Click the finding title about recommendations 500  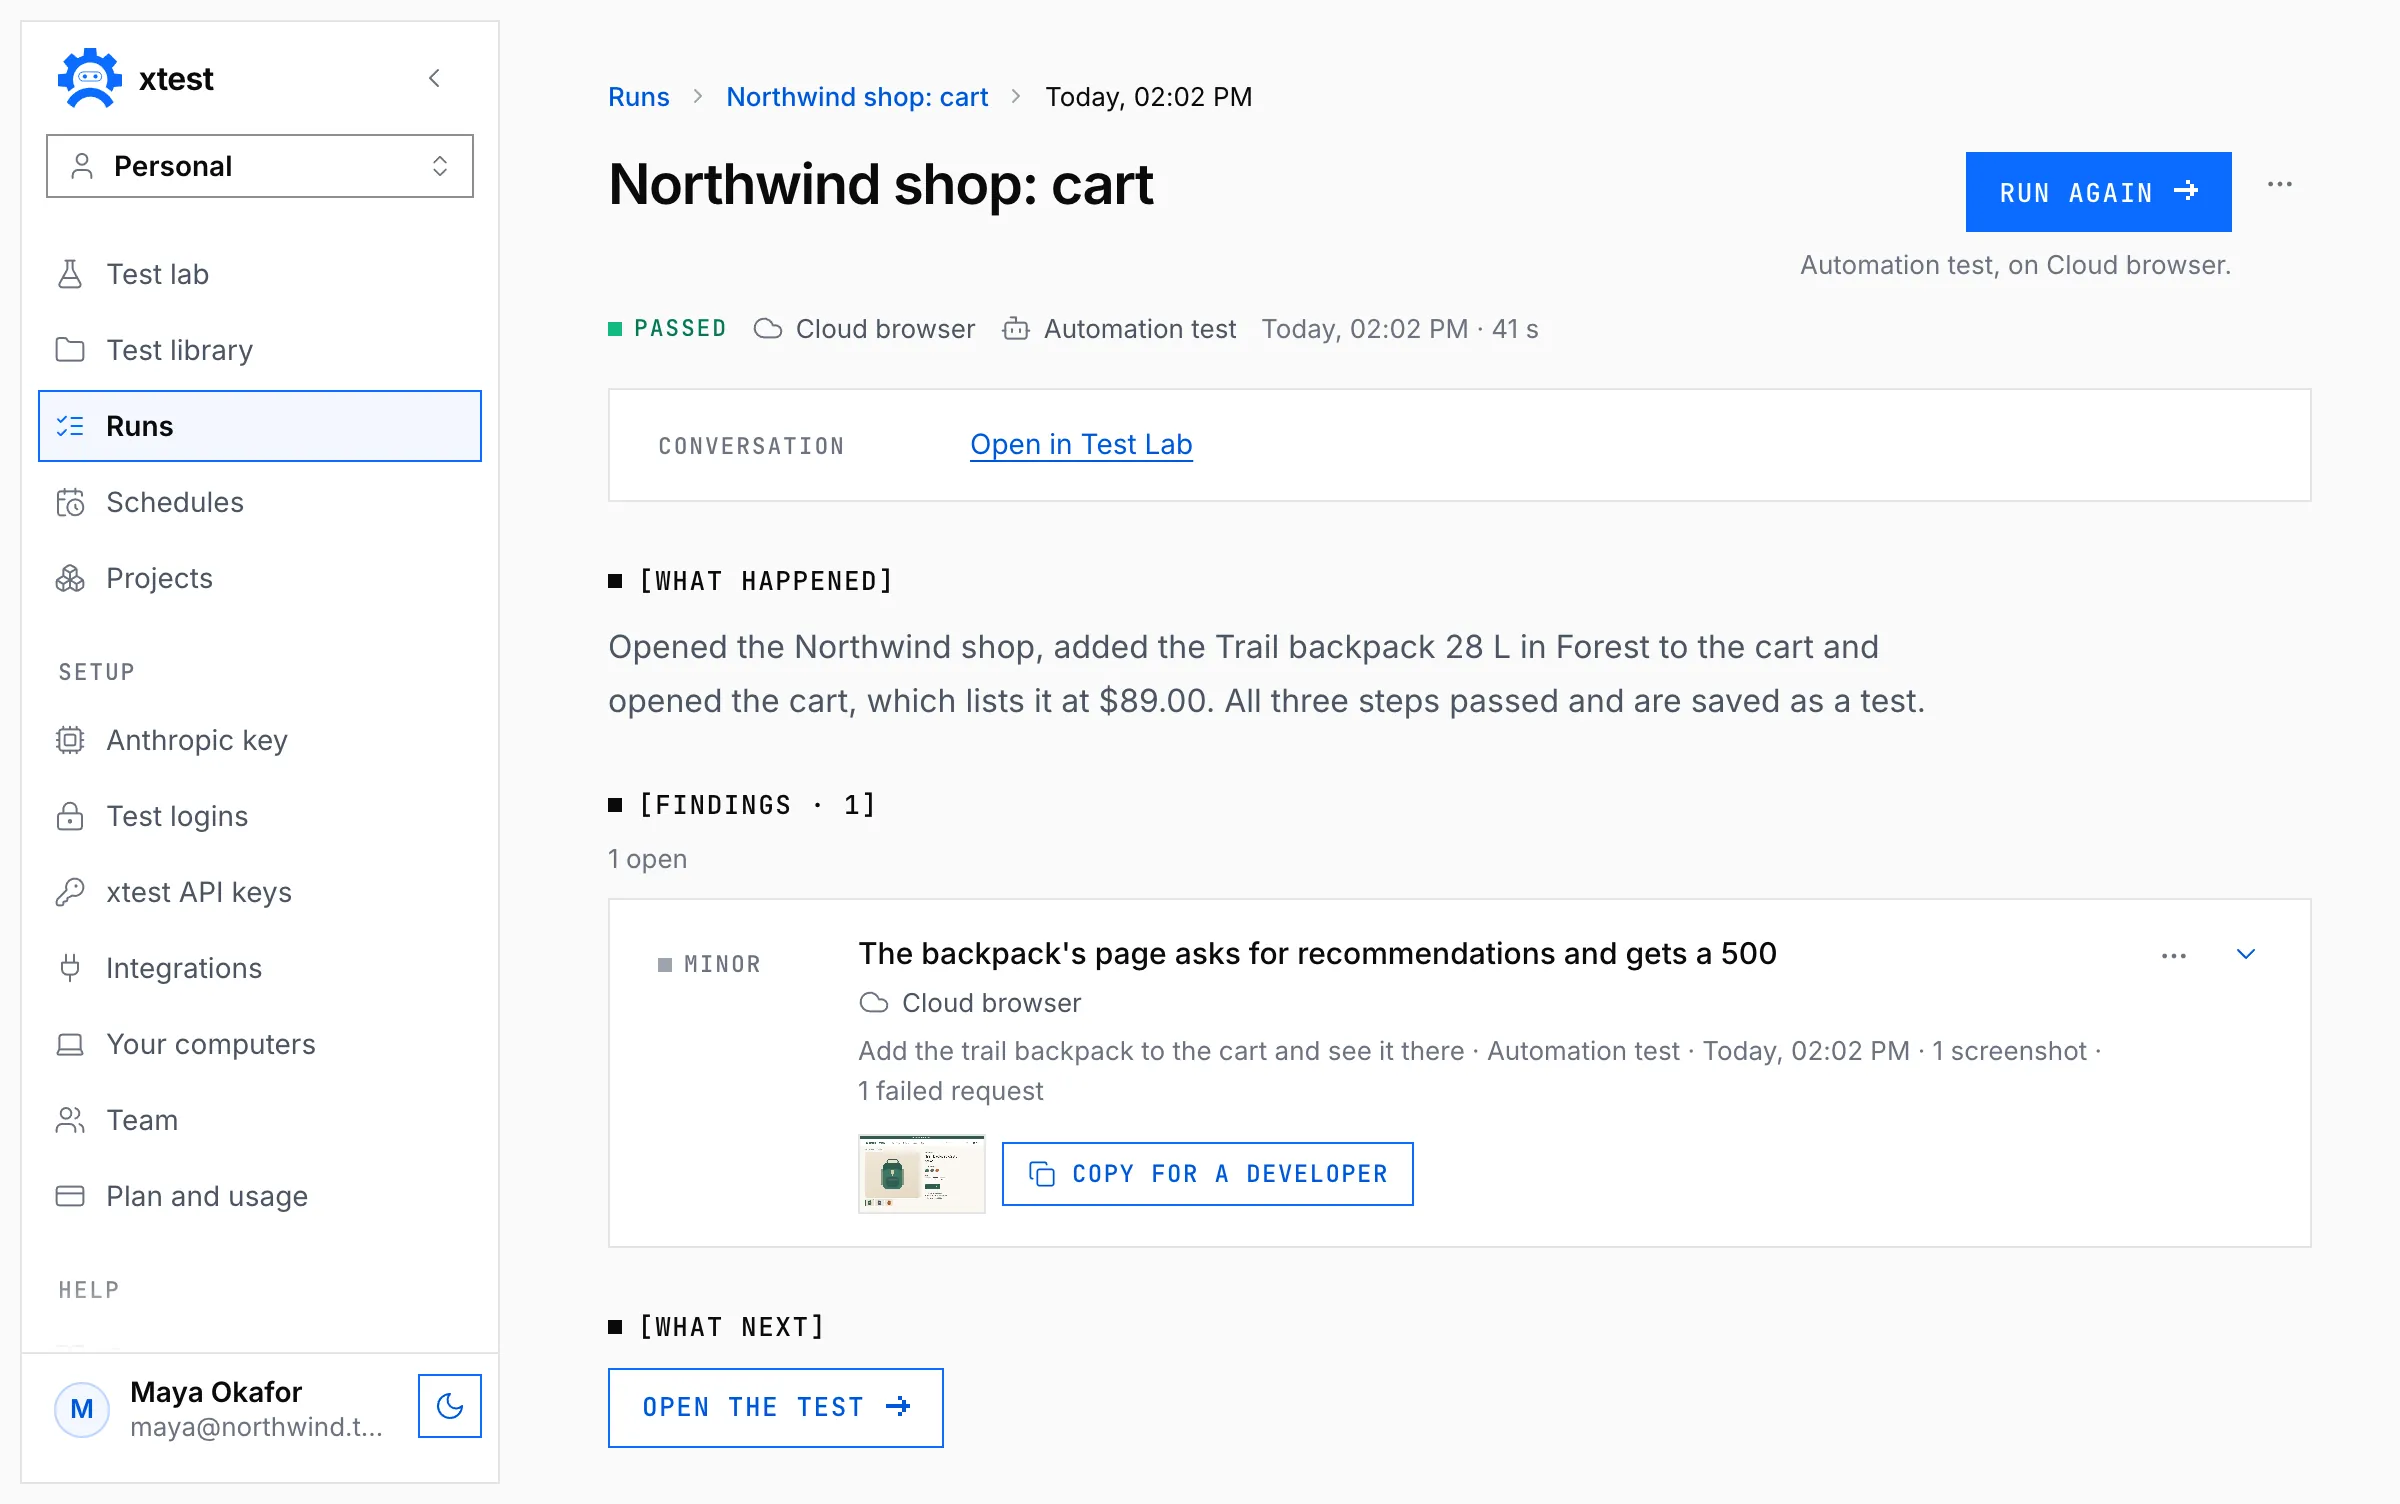(1318, 954)
